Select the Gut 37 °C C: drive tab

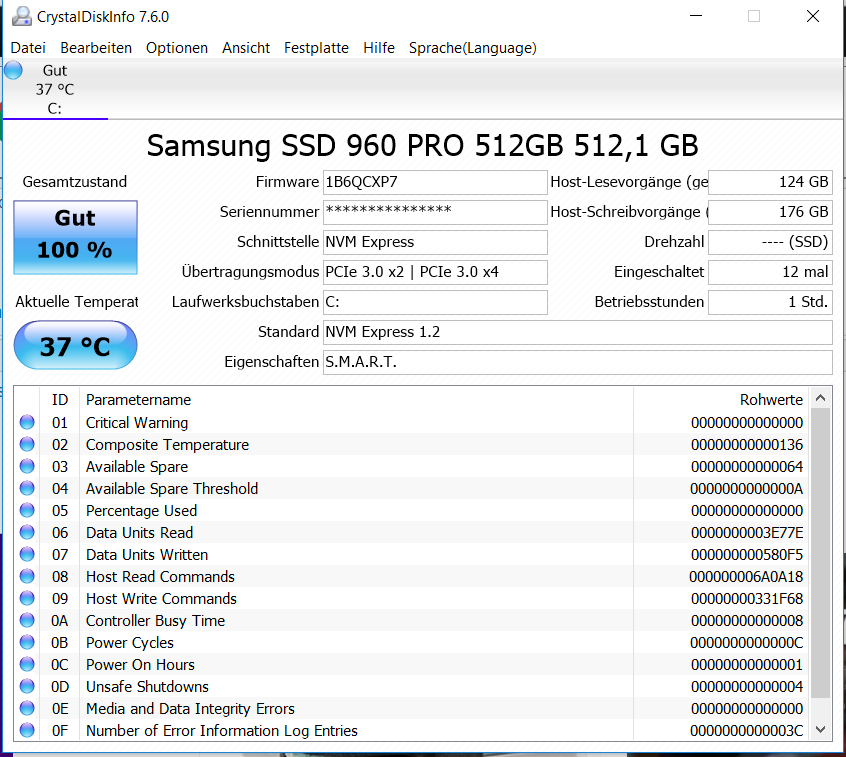[55, 89]
